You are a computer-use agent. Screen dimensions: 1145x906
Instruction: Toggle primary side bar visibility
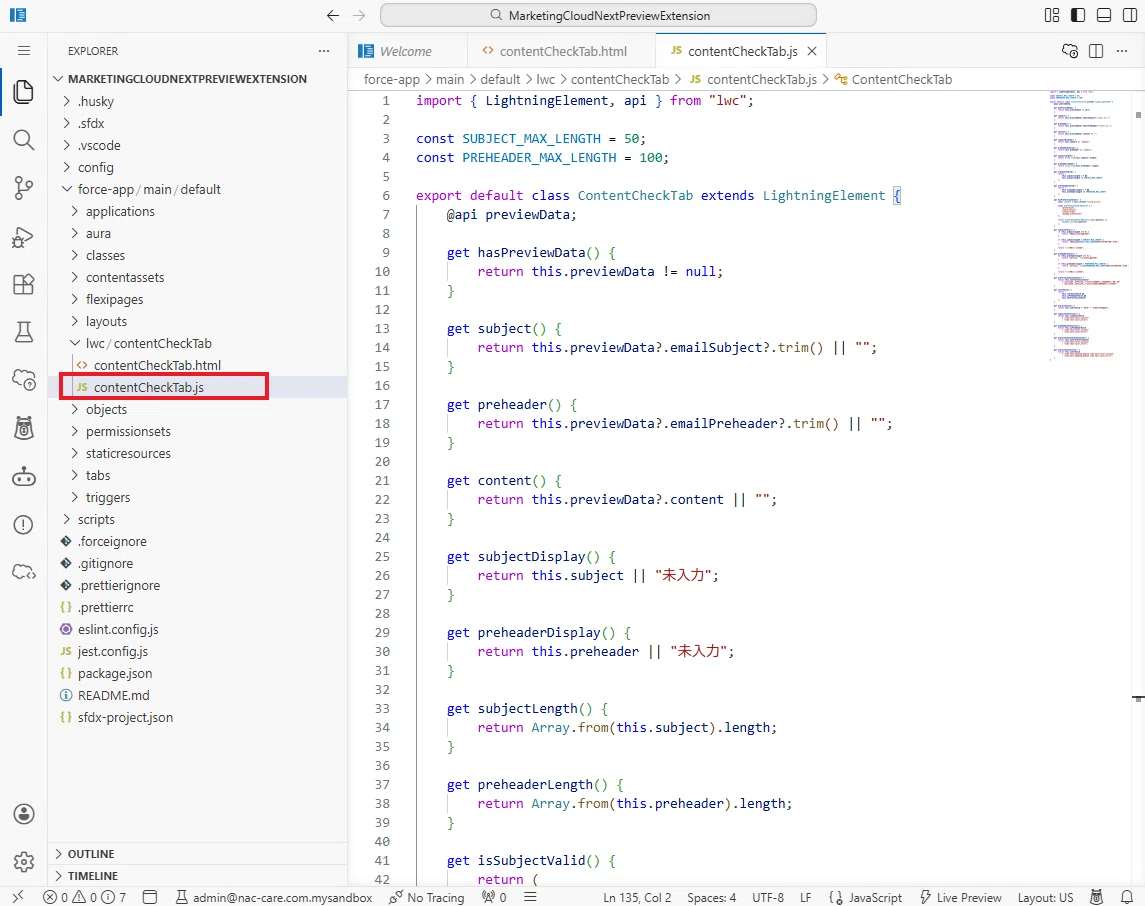coord(1078,15)
